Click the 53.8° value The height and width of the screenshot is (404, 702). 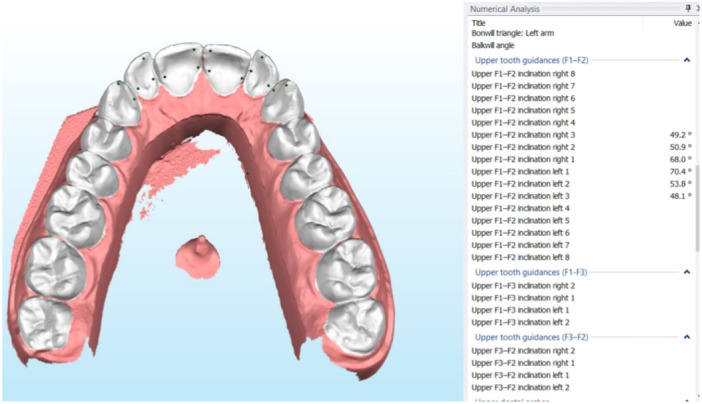681,184
